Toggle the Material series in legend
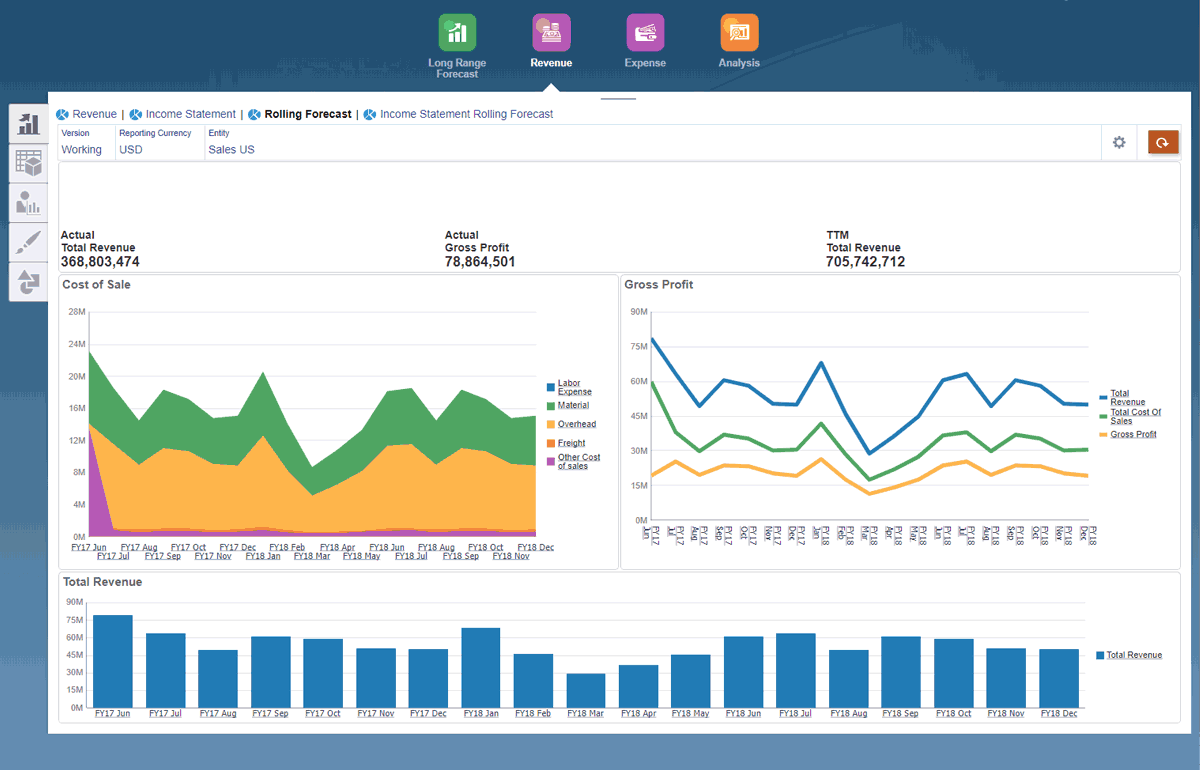This screenshot has width=1200, height=770. [x=573, y=405]
